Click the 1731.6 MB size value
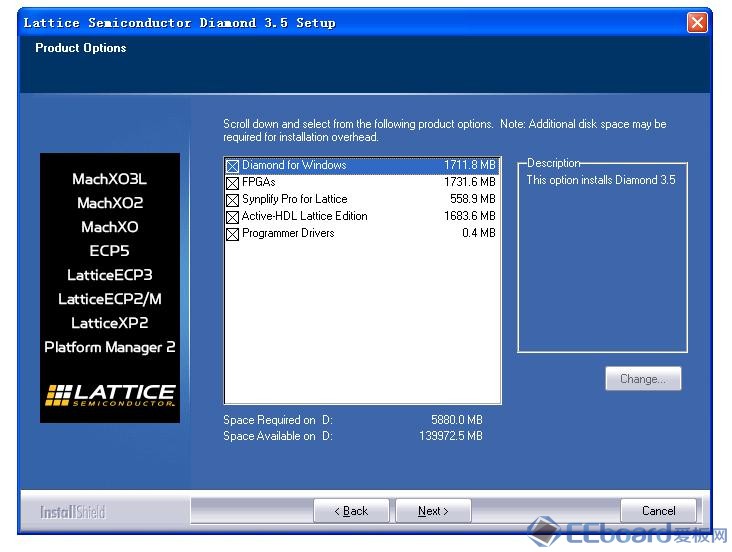The width and height of the screenshot is (732, 552). pyautogui.click(x=470, y=182)
